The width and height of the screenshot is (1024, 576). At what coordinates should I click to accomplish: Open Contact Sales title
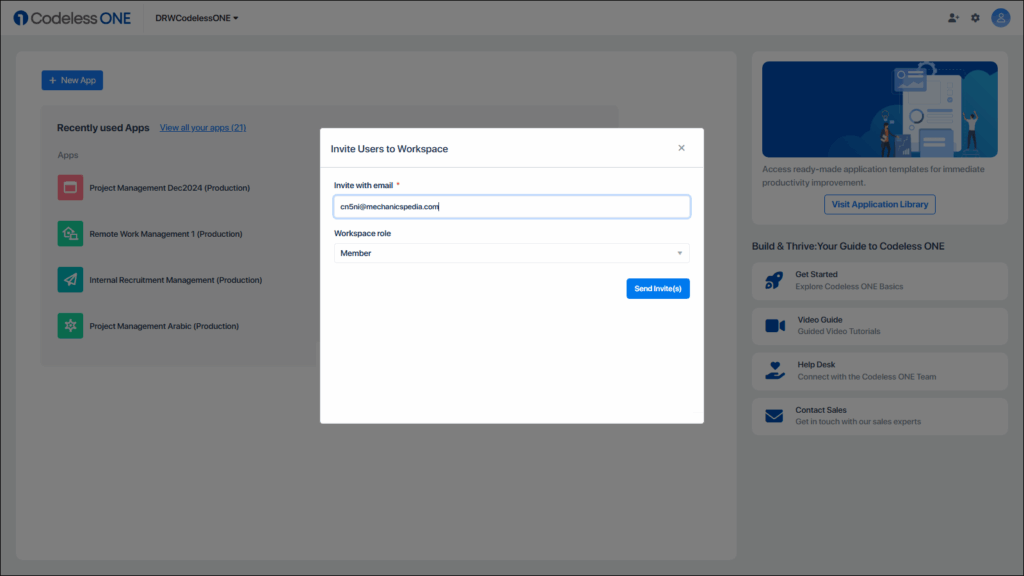point(821,410)
